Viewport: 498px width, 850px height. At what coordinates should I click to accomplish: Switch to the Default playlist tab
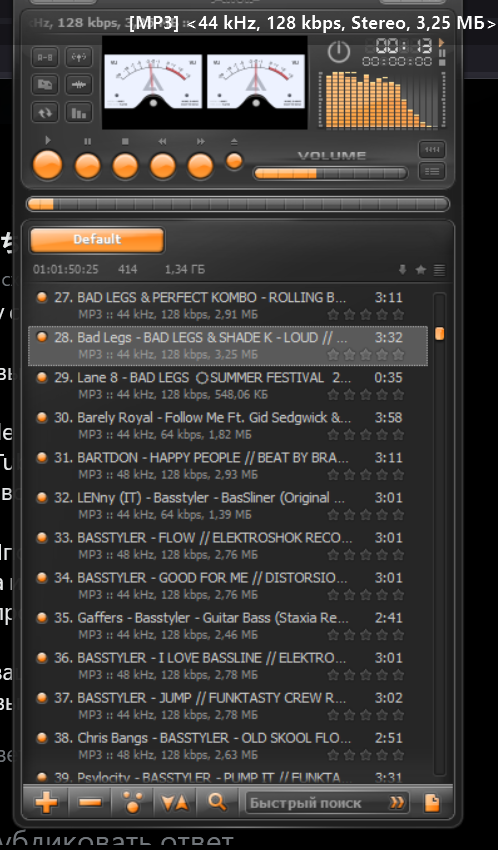[x=97, y=240]
